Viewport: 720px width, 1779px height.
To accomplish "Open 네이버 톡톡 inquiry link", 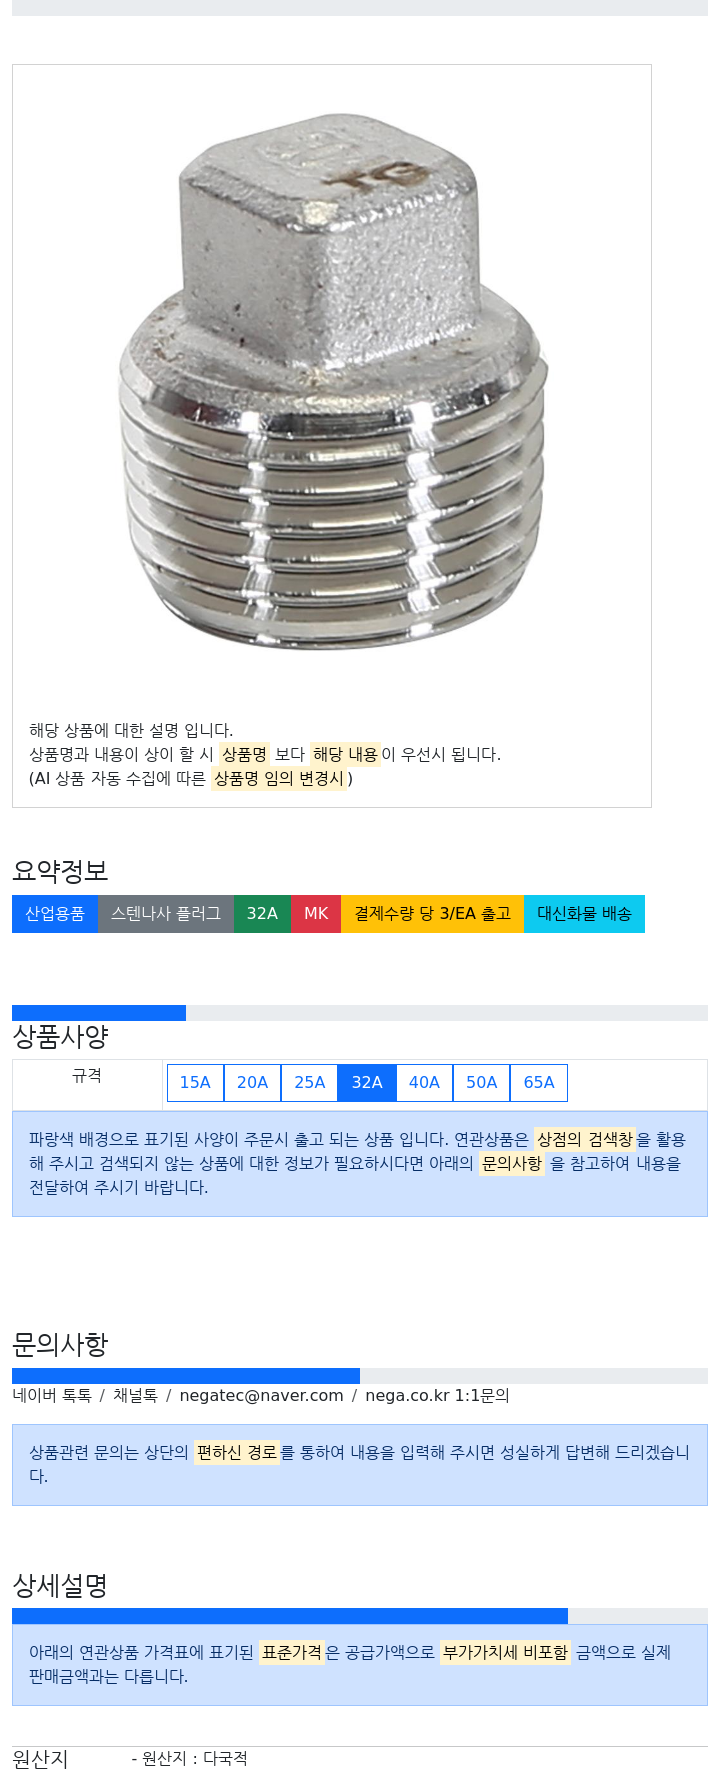I will click(x=52, y=1396).
